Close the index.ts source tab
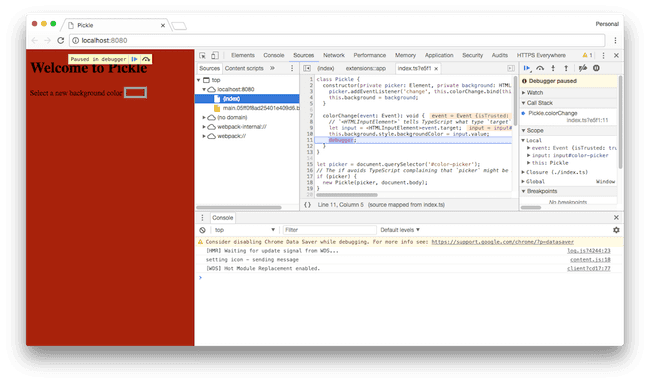The image size is (650, 383). (x=436, y=69)
